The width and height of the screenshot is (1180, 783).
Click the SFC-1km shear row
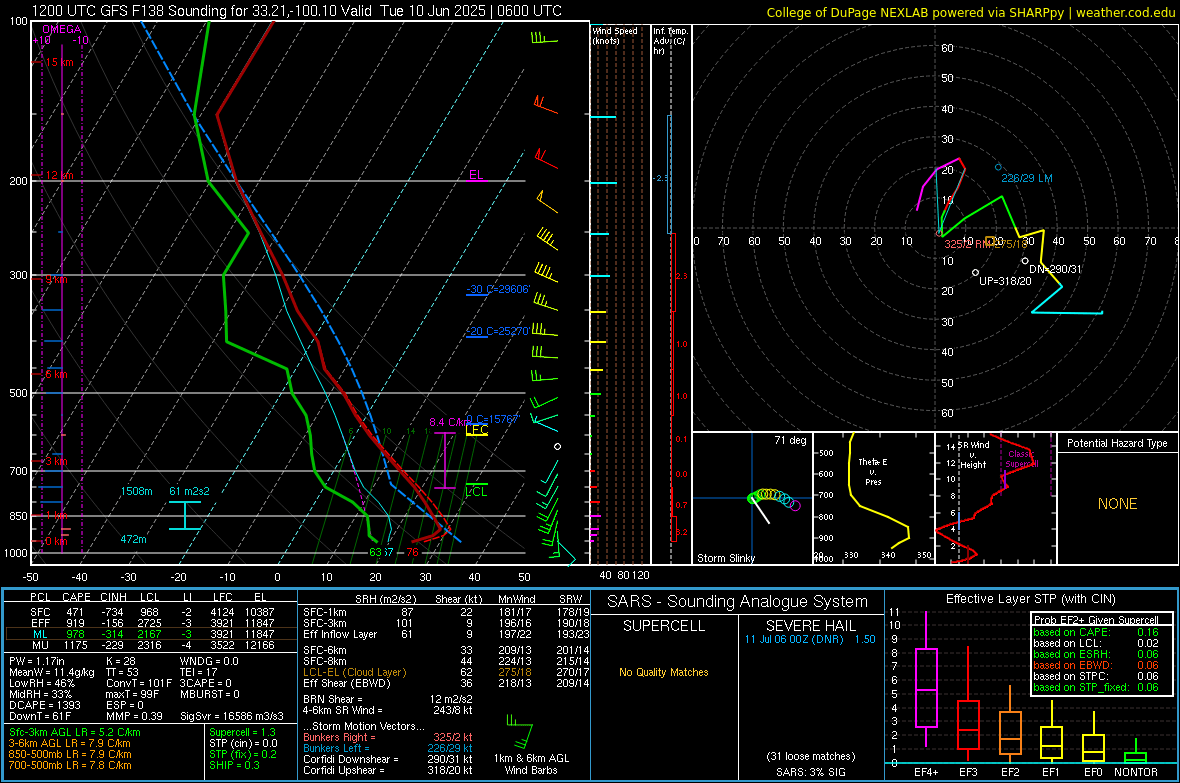[x=446, y=612]
